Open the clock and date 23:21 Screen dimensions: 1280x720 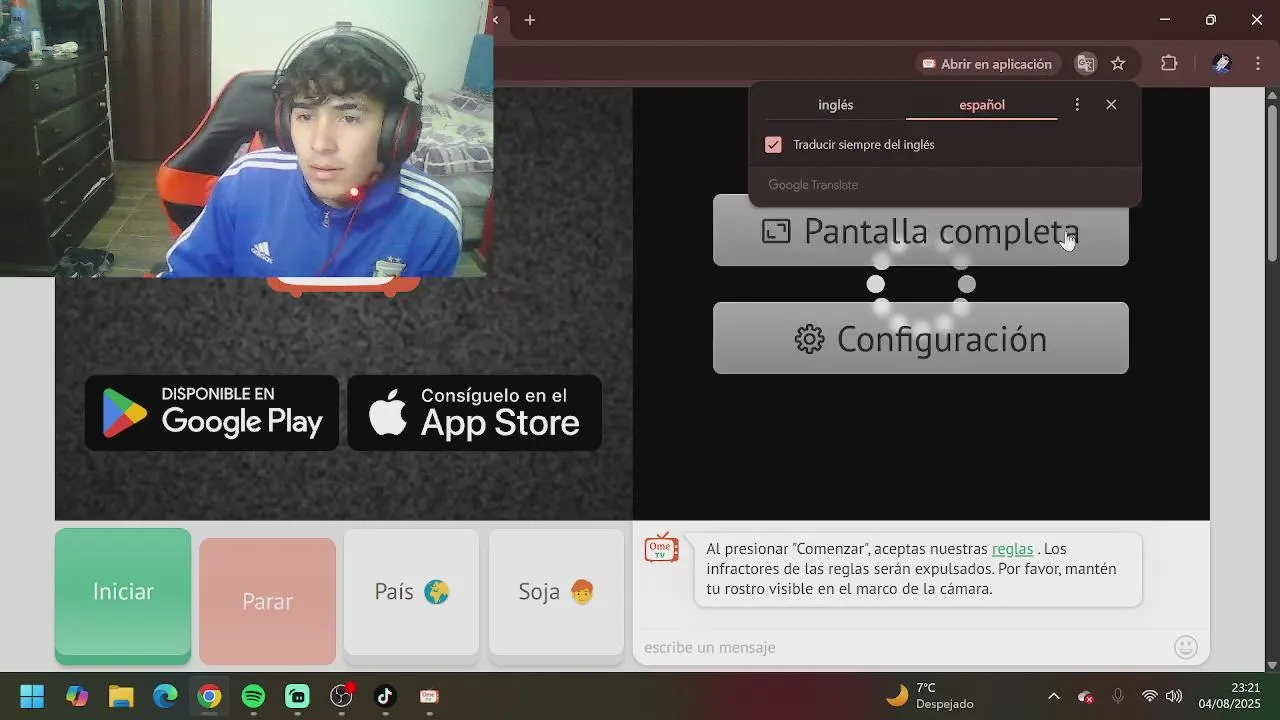(x=1230, y=696)
